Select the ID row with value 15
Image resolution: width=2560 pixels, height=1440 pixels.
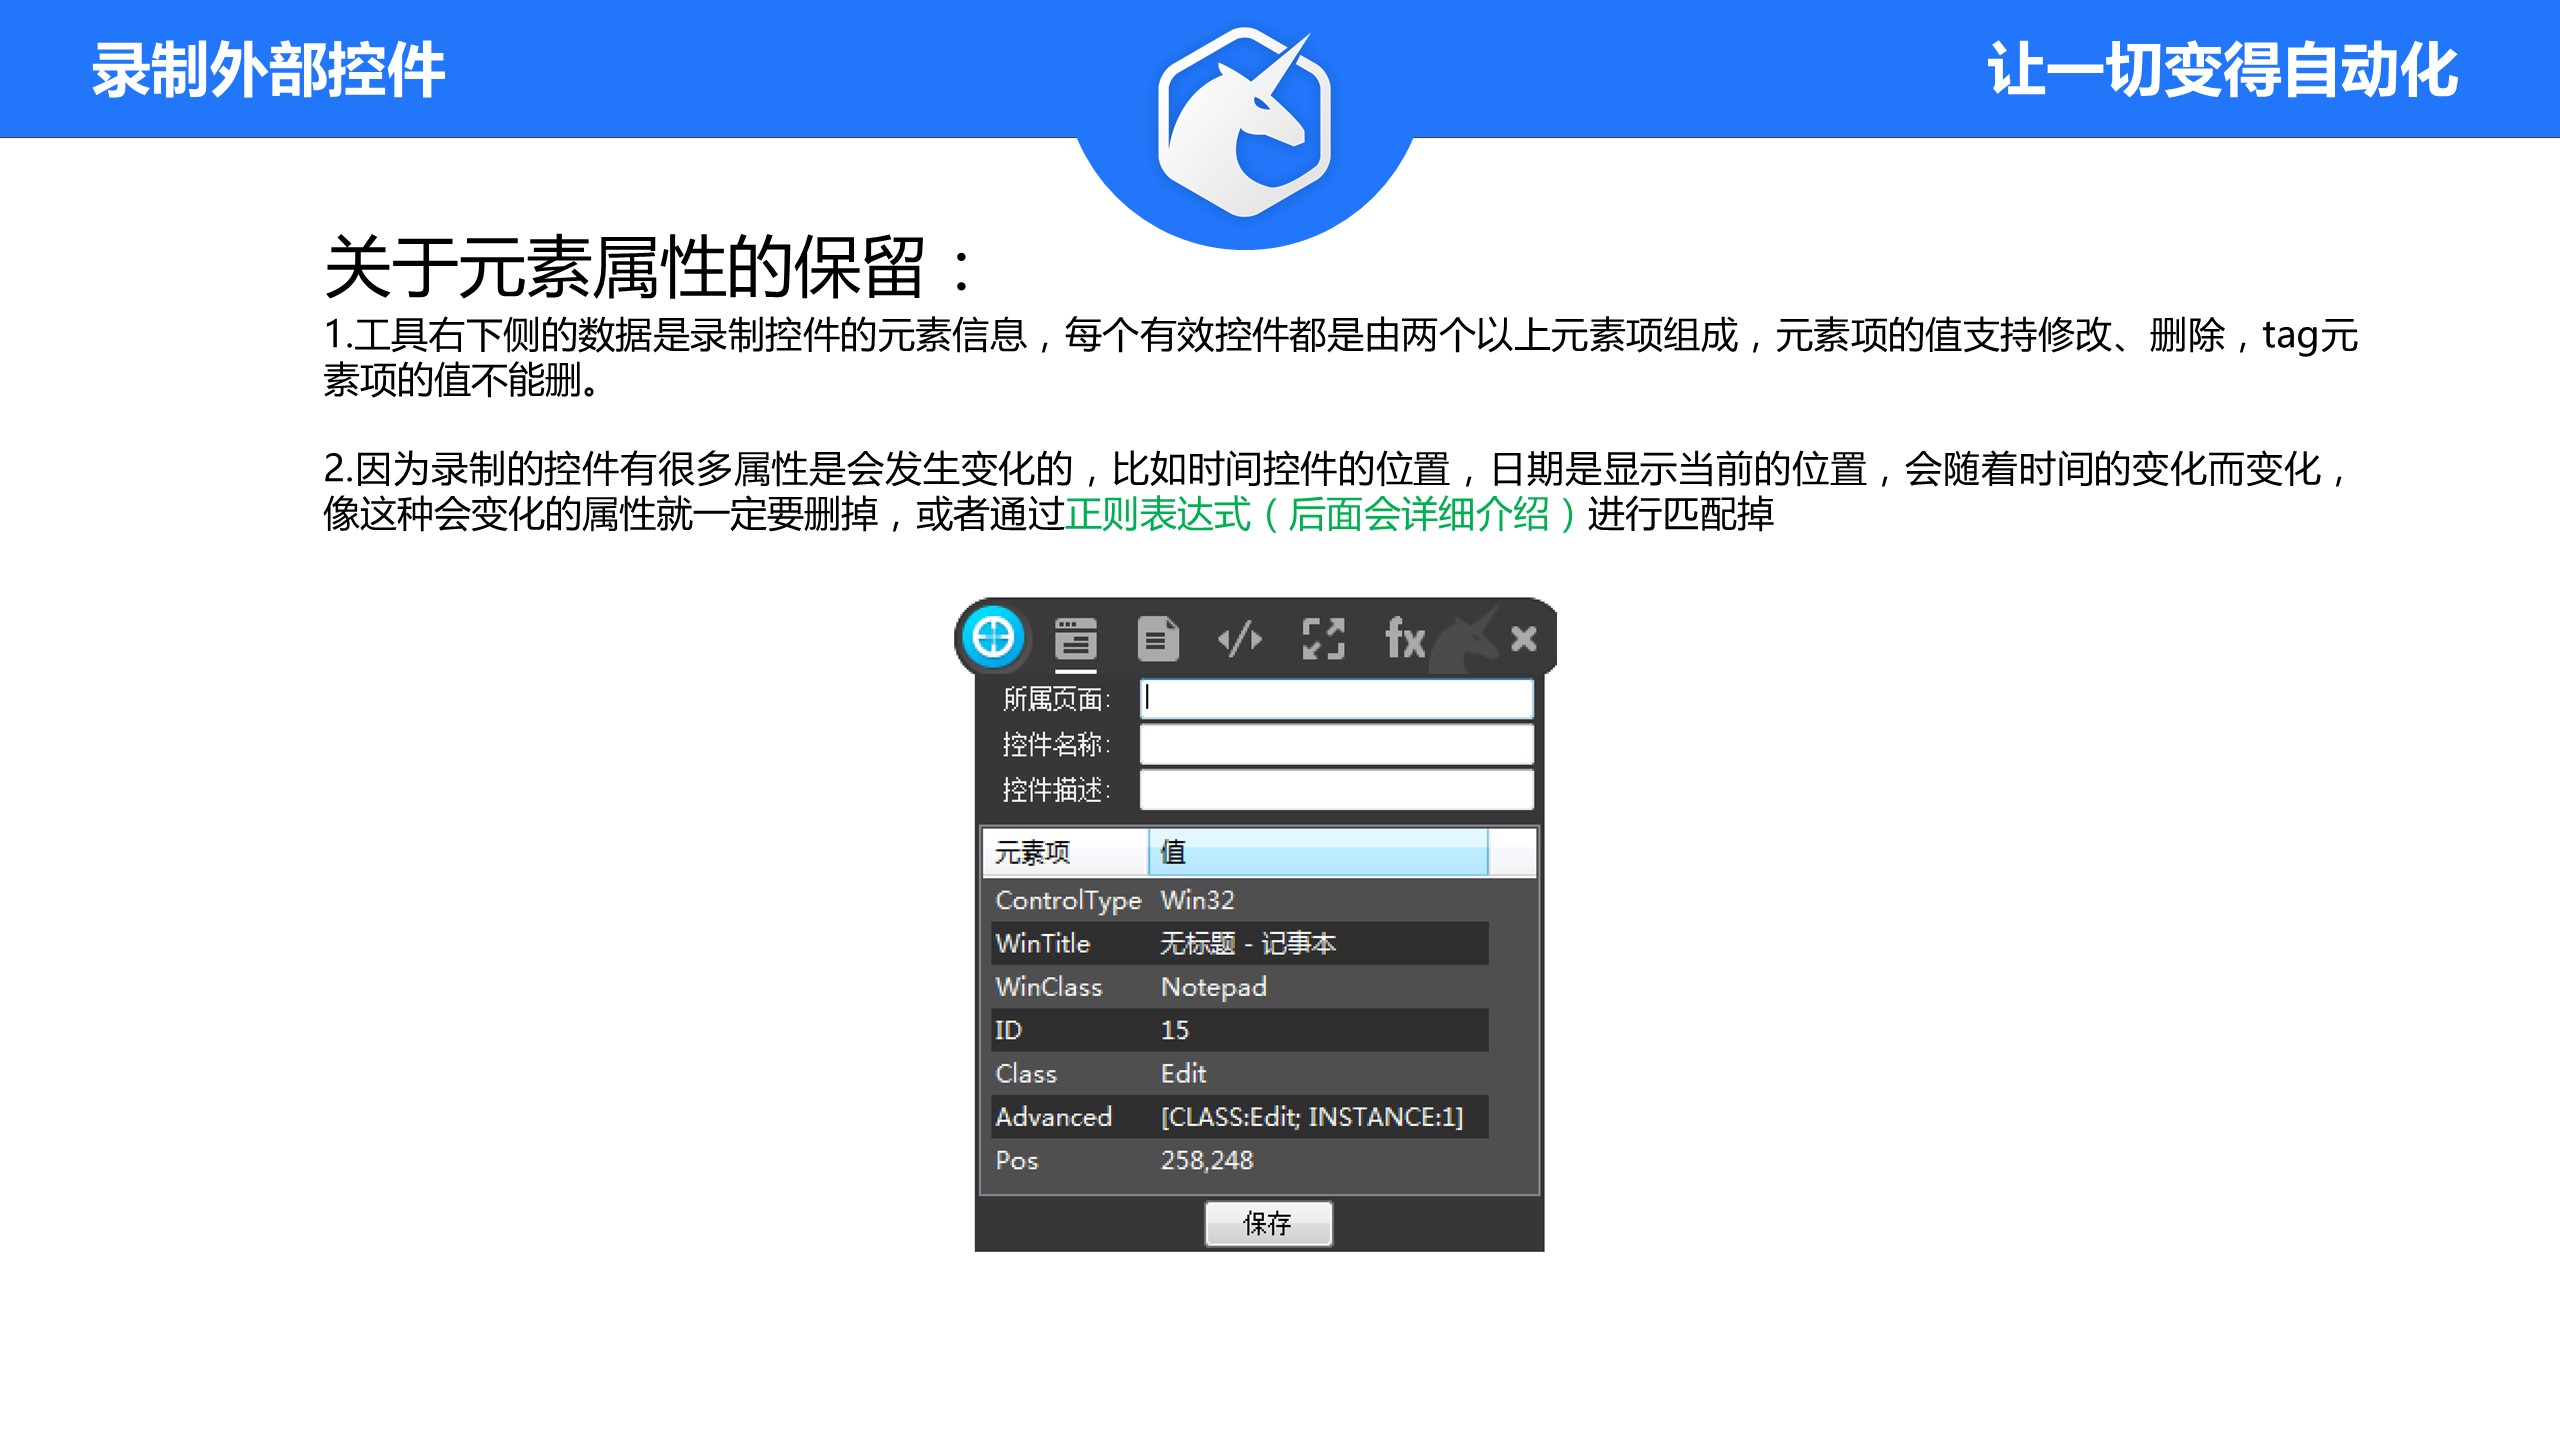[1240, 1030]
